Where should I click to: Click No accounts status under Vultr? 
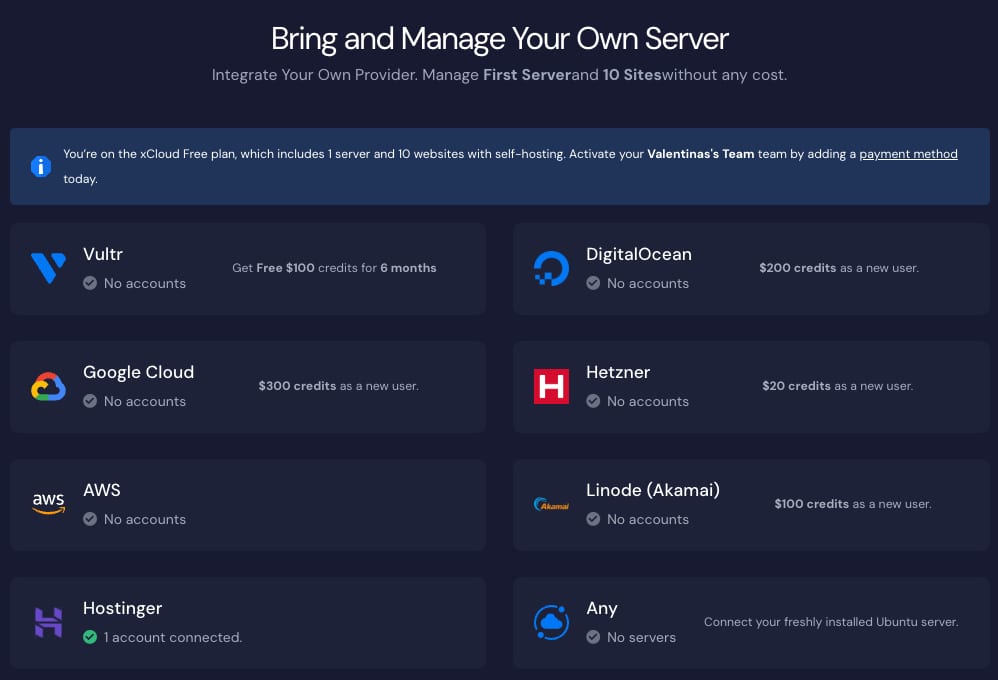pyautogui.click(x=144, y=283)
